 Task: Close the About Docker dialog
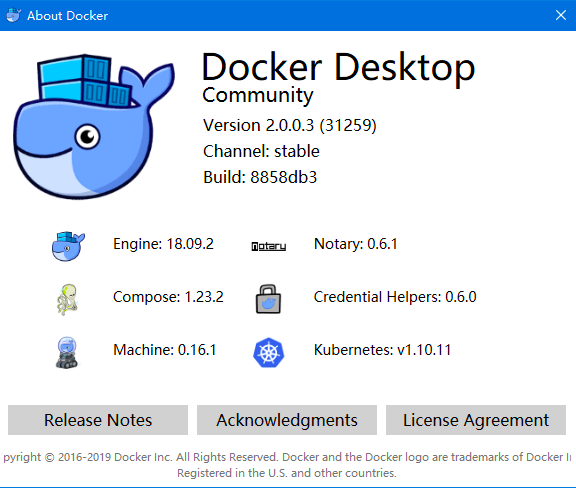point(561,15)
